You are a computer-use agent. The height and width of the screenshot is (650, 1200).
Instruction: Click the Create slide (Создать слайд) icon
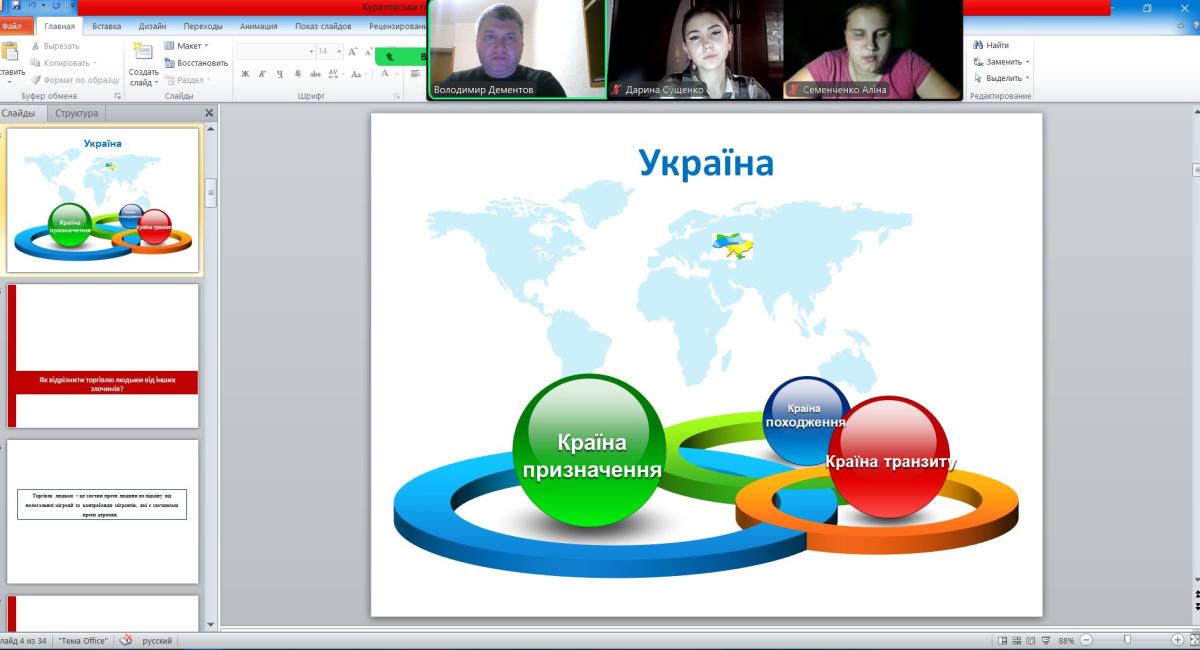[x=143, y=54]
